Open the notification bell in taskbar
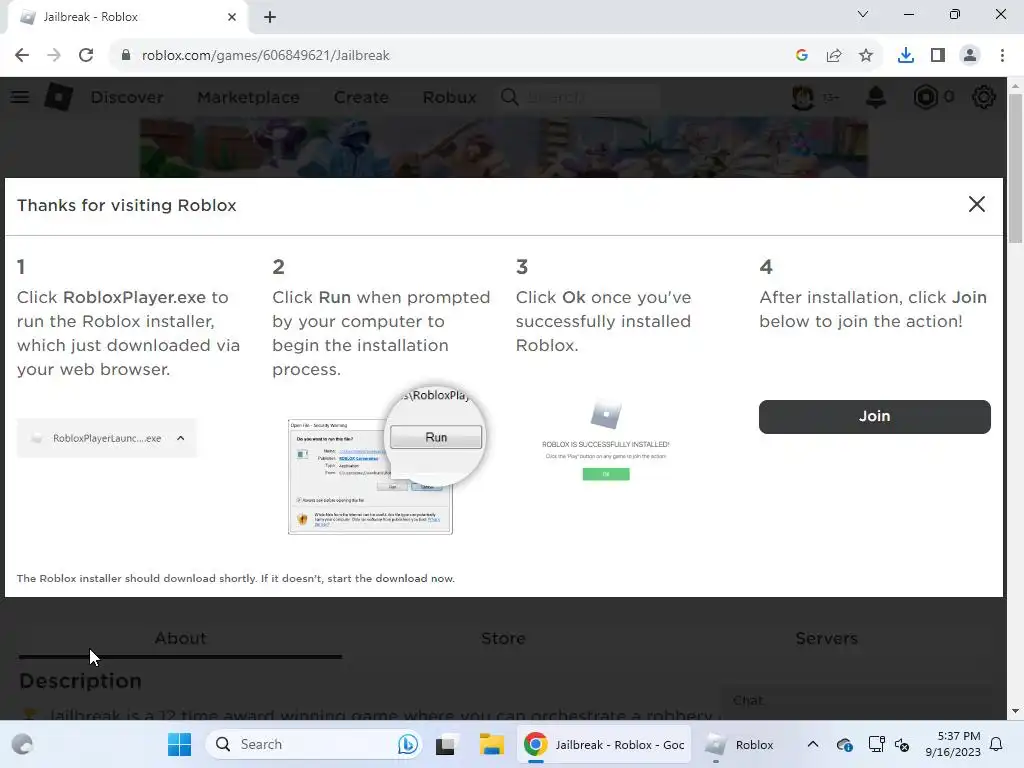Viewport: 1024px width, 768px height. click(x=997, y=744)
